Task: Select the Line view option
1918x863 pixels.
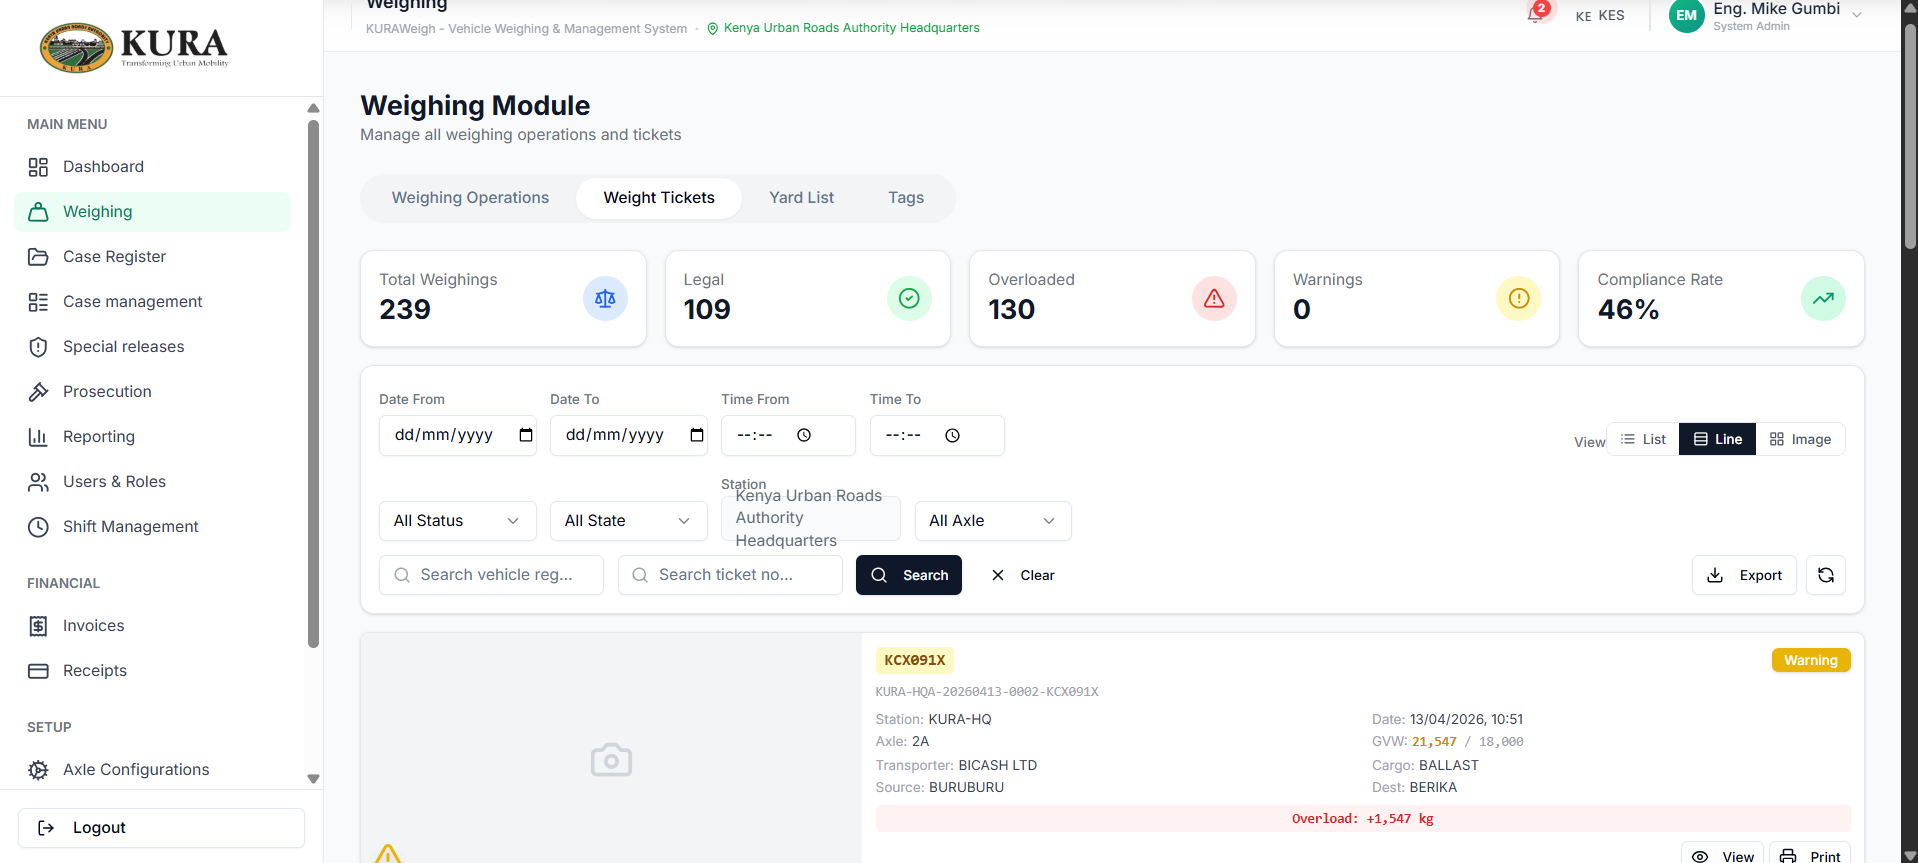Action: click(1717, 439)
